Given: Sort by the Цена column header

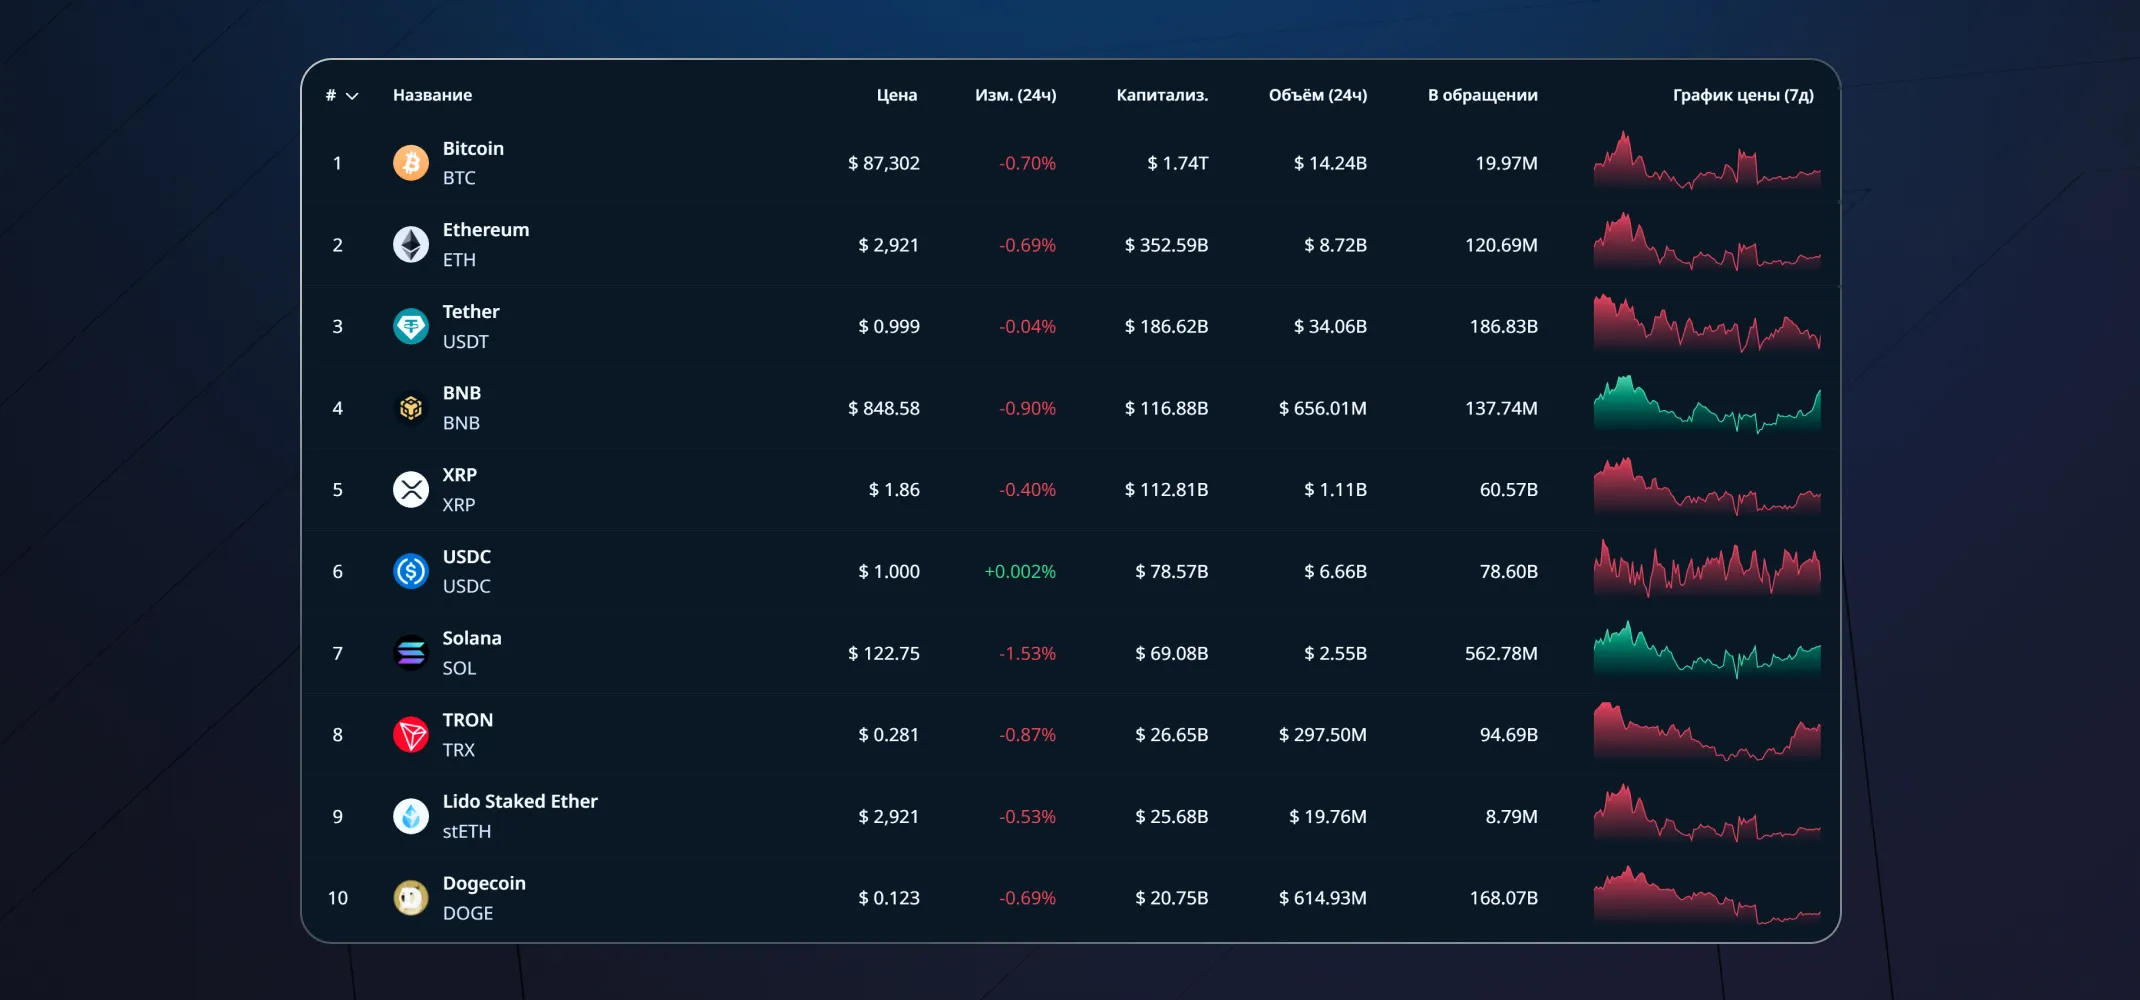Looking at the screenshot, I should point(896,95).
